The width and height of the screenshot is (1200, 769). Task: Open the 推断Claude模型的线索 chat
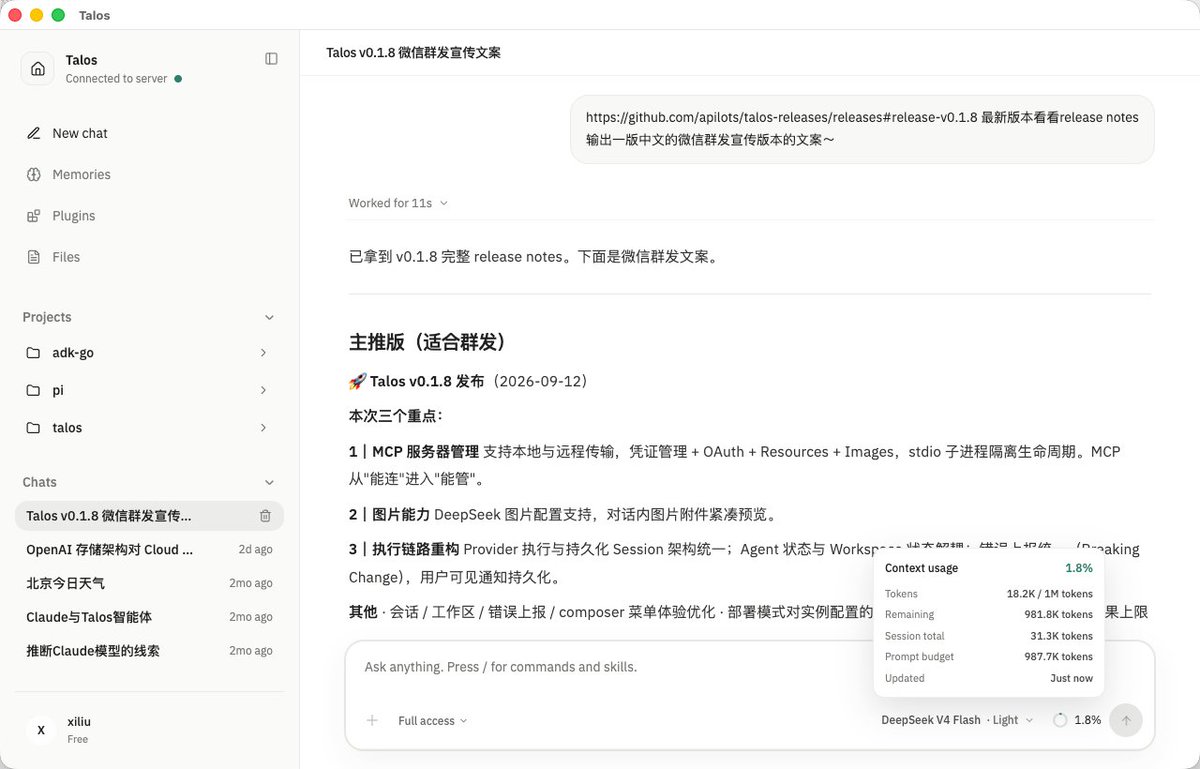(x=149, y=651)
